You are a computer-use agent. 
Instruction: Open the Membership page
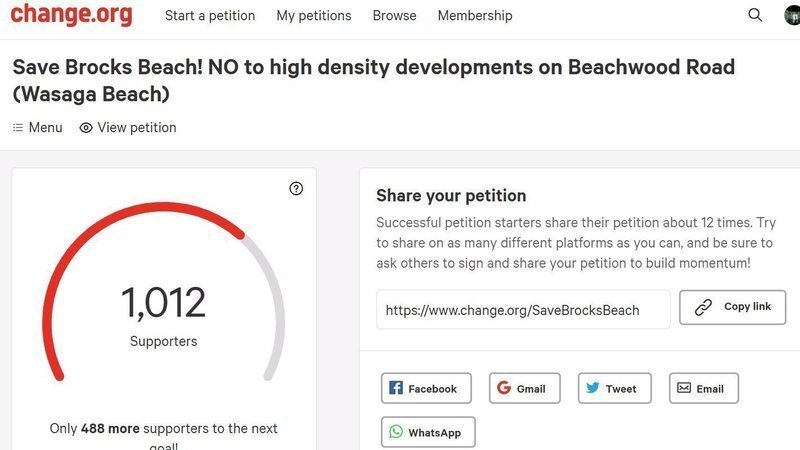(475, 16)
